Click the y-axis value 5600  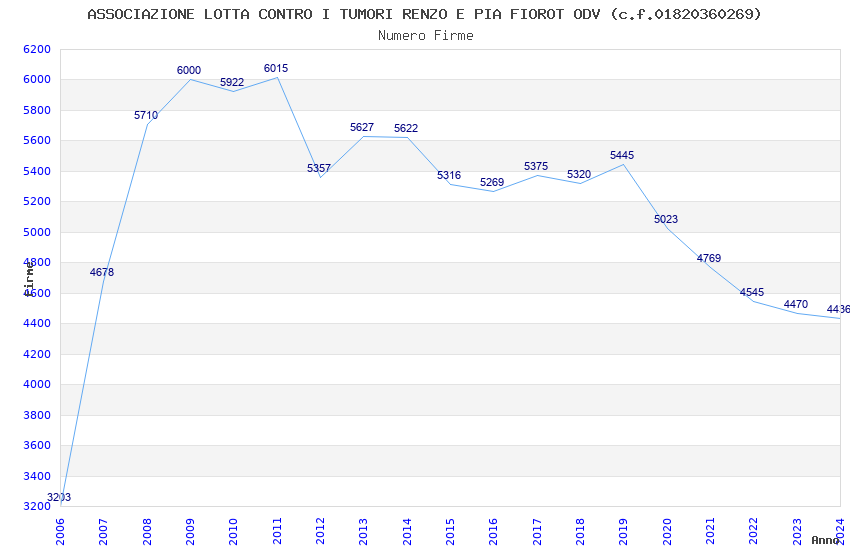[37, 141]
